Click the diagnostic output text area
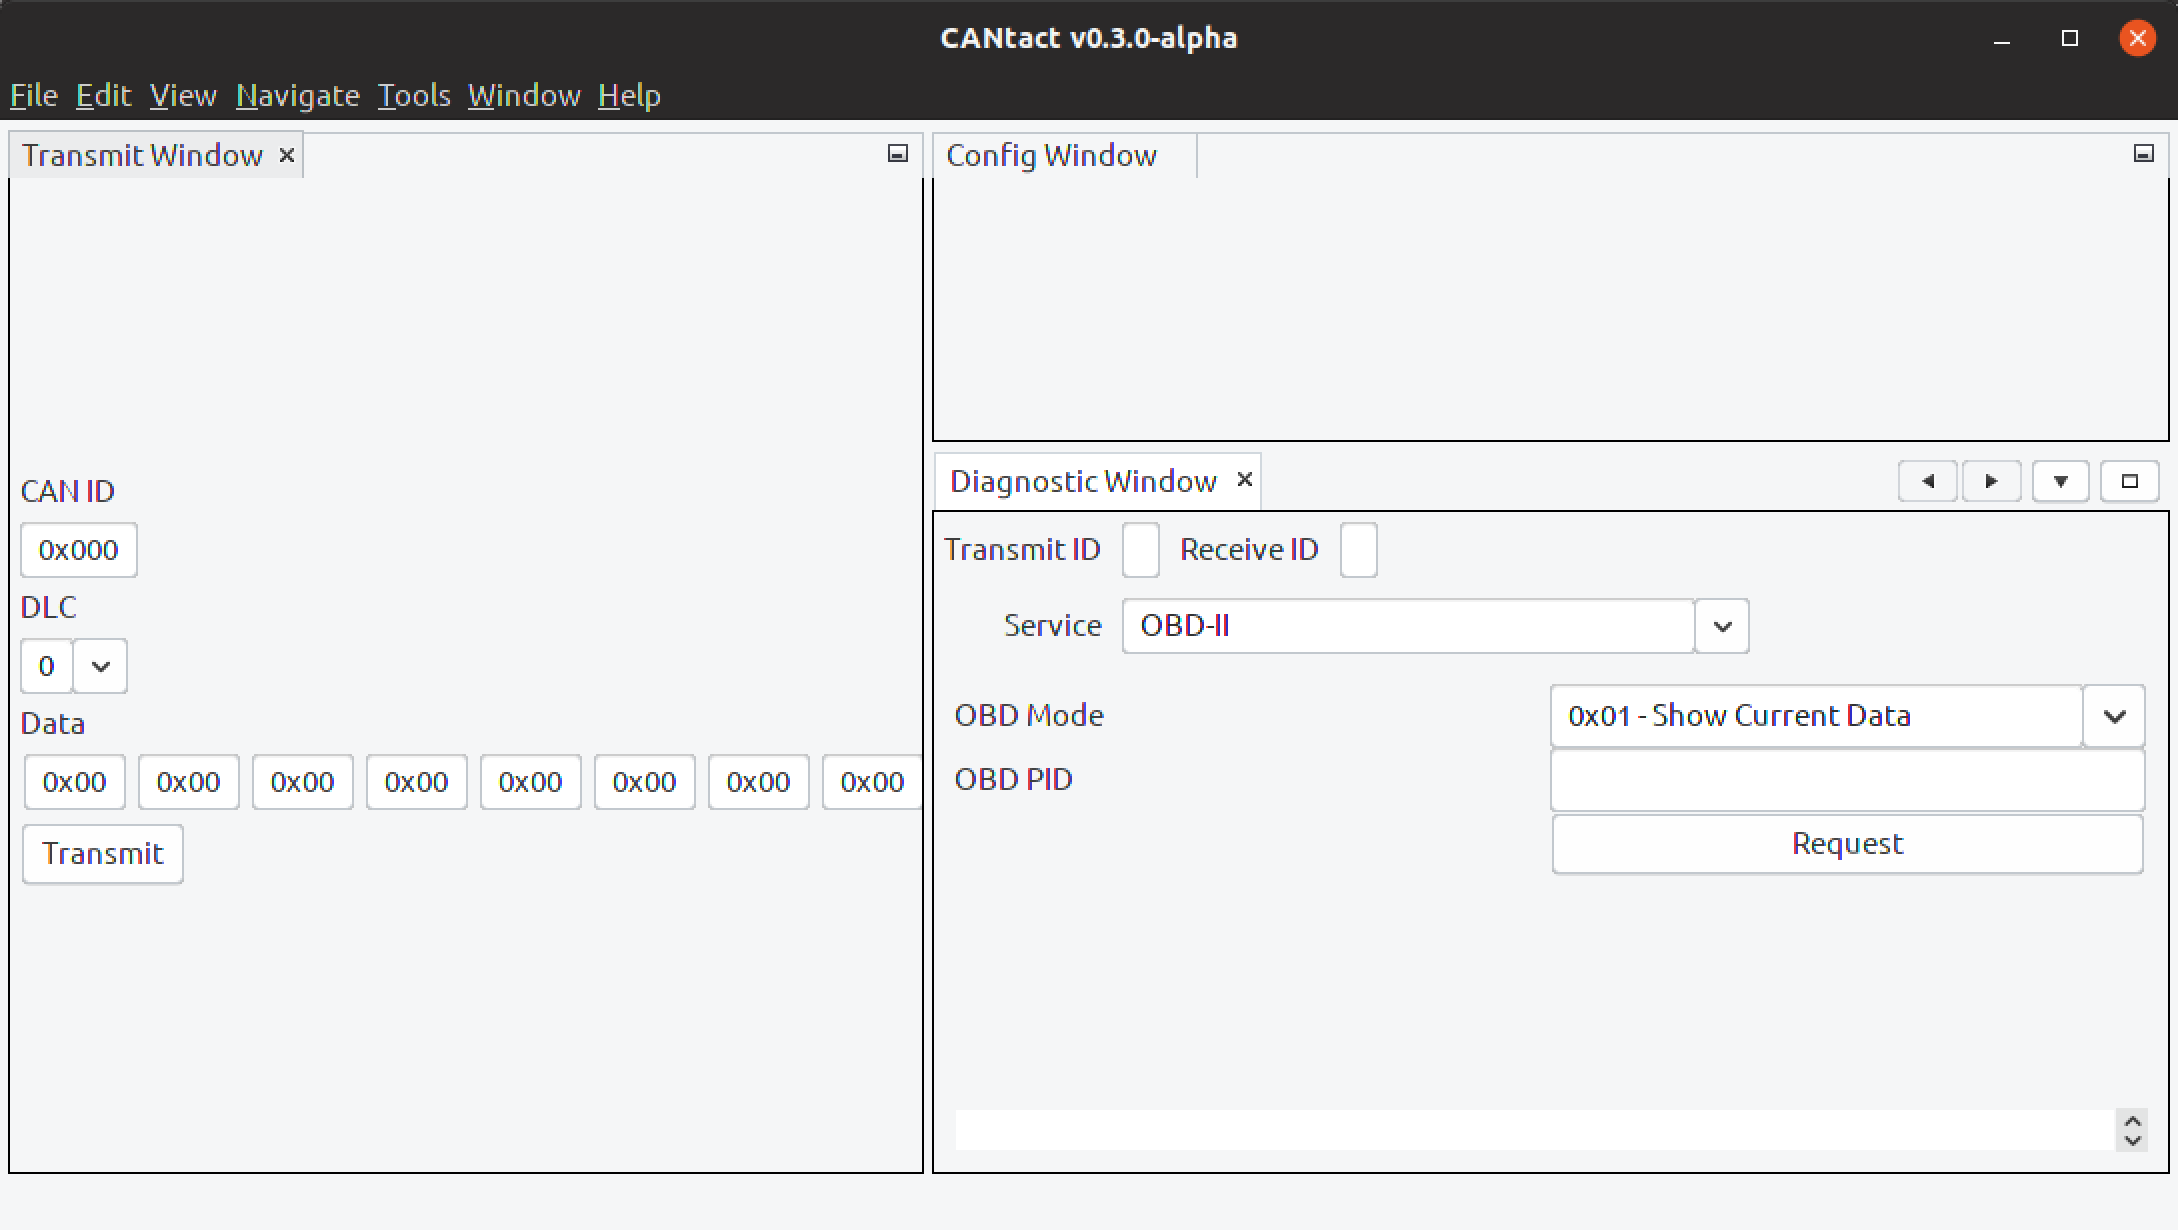 pyautogui.click(x=1535, y=1130)
